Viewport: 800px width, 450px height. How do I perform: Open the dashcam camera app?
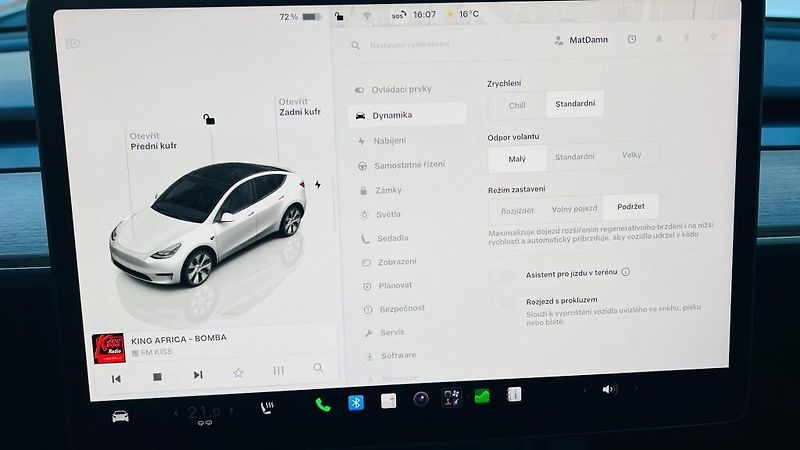[420, 399]
